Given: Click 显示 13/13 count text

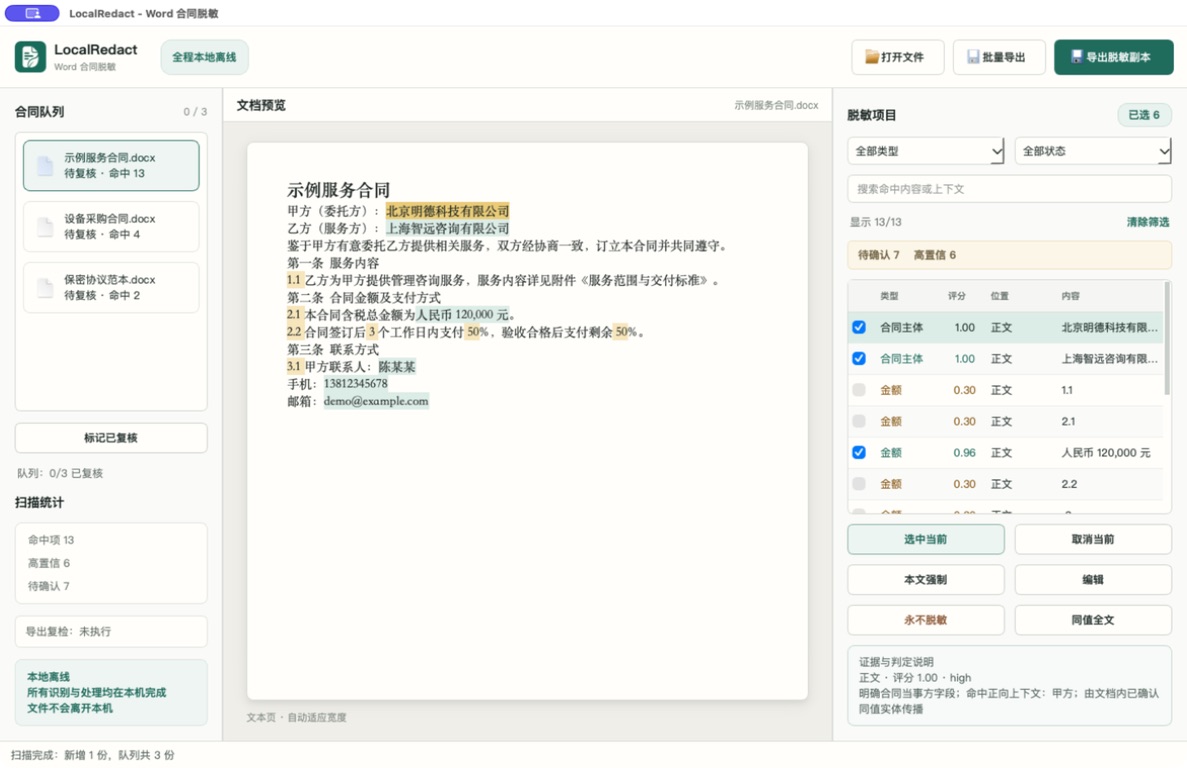Looking at the screenshot, I should pyautogui.click(x=875, y=222).
